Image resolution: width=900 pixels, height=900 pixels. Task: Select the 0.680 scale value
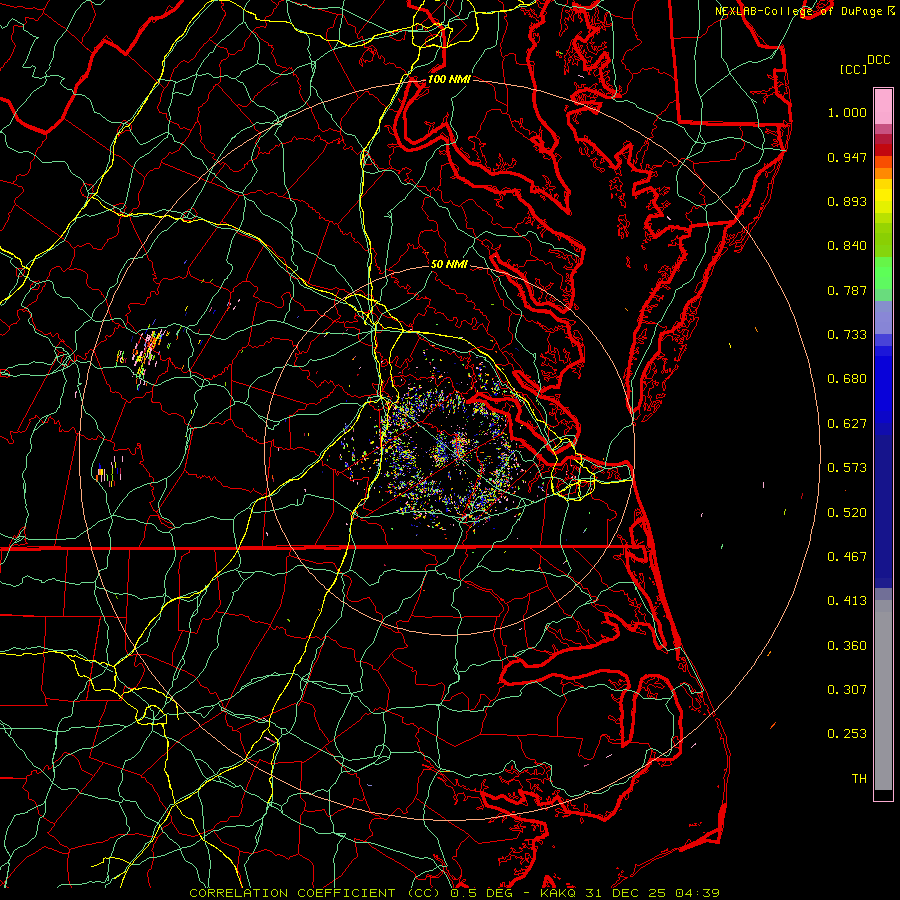(847, 379)
